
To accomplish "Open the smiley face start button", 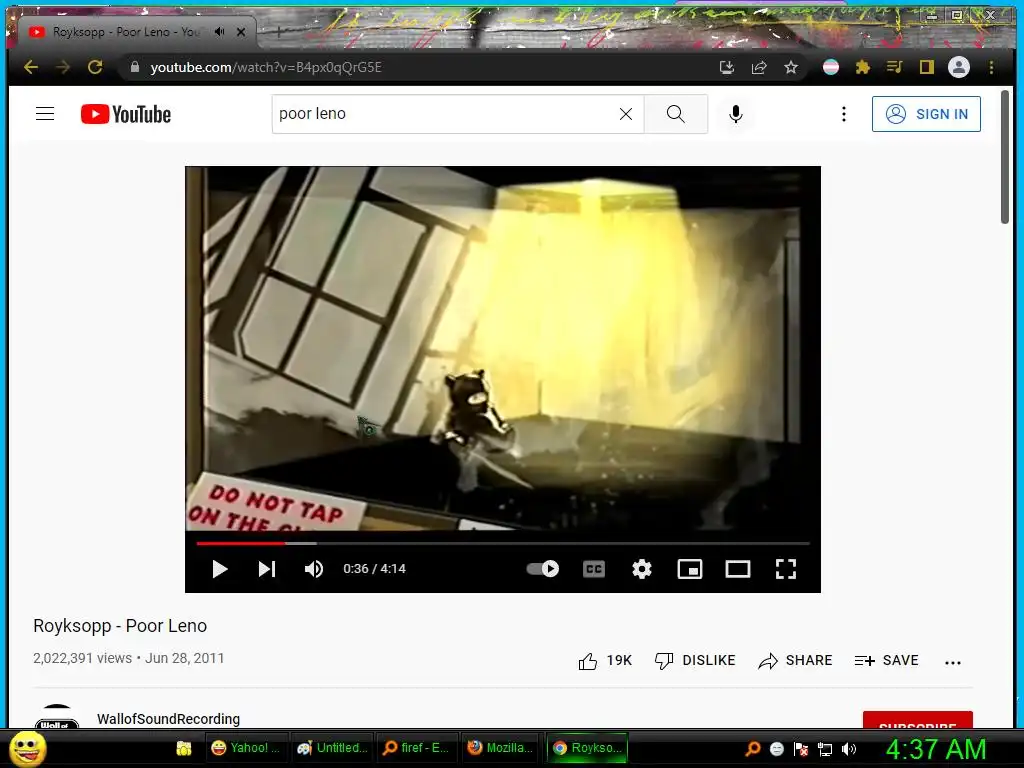I will [x=27, y=748].
